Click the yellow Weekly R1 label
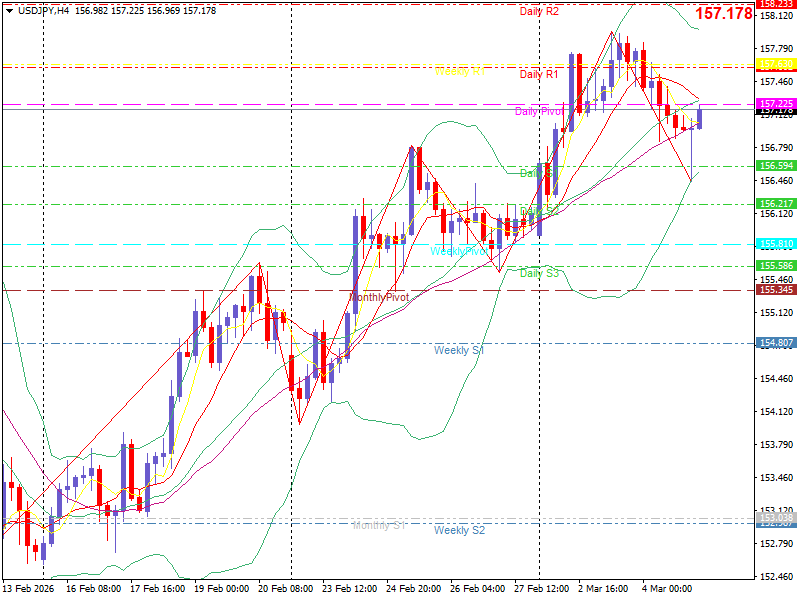Screen dimensions: 800x600 click(x=460, y=72)
